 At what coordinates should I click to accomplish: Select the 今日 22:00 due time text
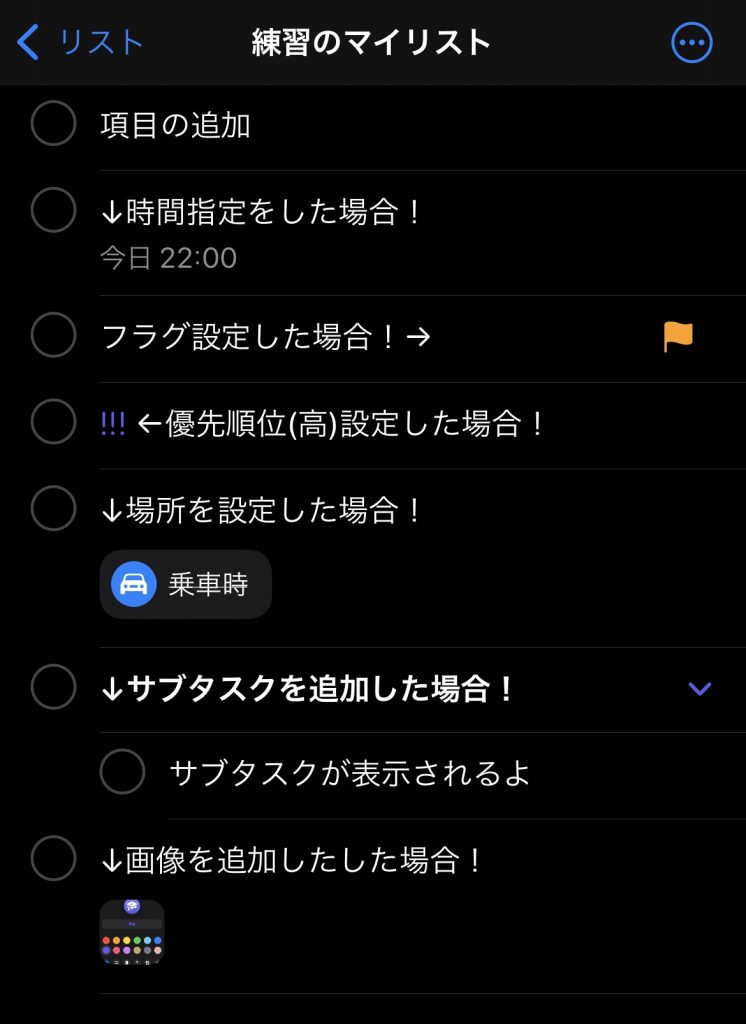coord(169,258)
